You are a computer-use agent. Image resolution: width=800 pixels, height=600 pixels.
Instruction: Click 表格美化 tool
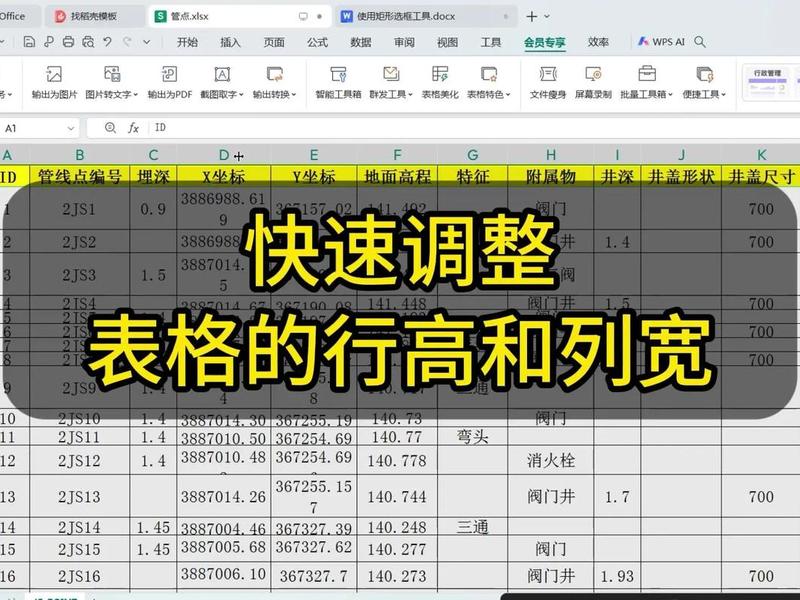440,83
